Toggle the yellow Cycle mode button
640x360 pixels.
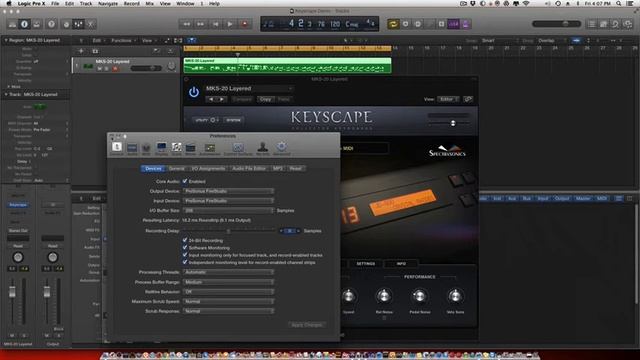click(393, 24)
